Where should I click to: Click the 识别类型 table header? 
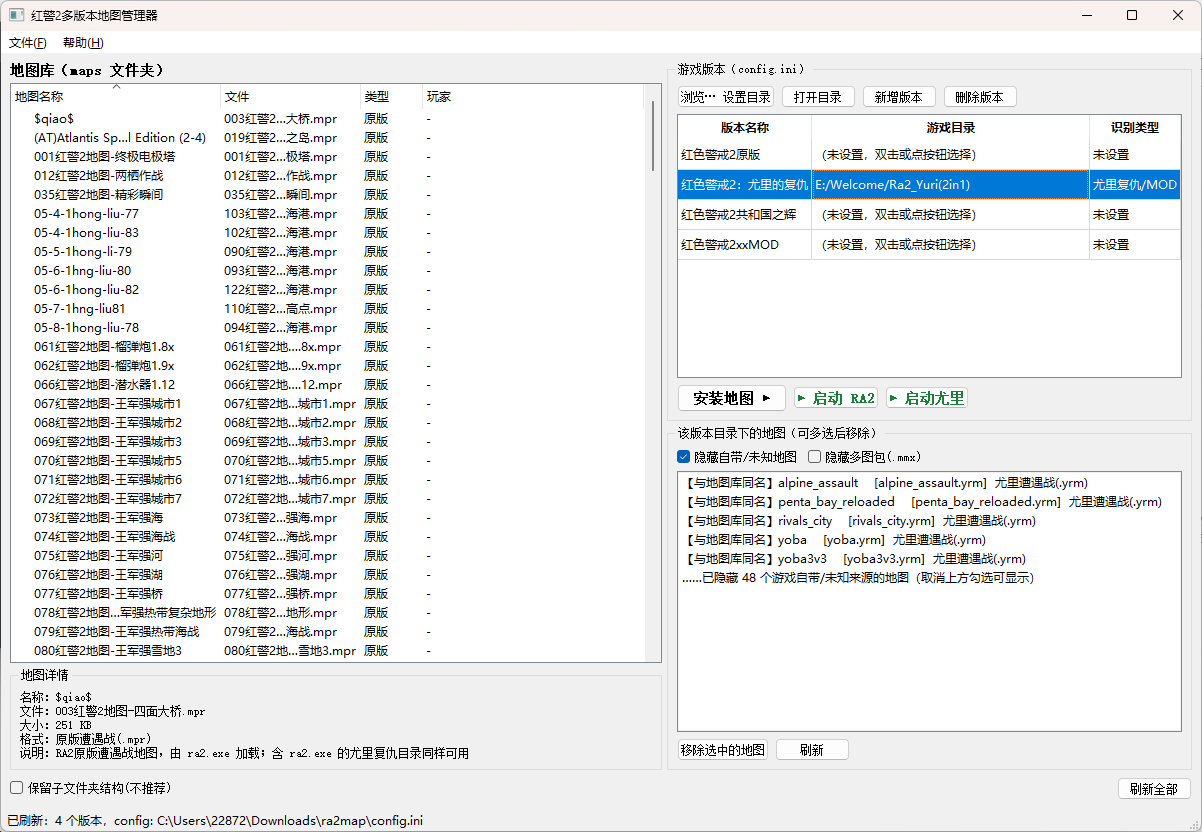(1135, 128)
